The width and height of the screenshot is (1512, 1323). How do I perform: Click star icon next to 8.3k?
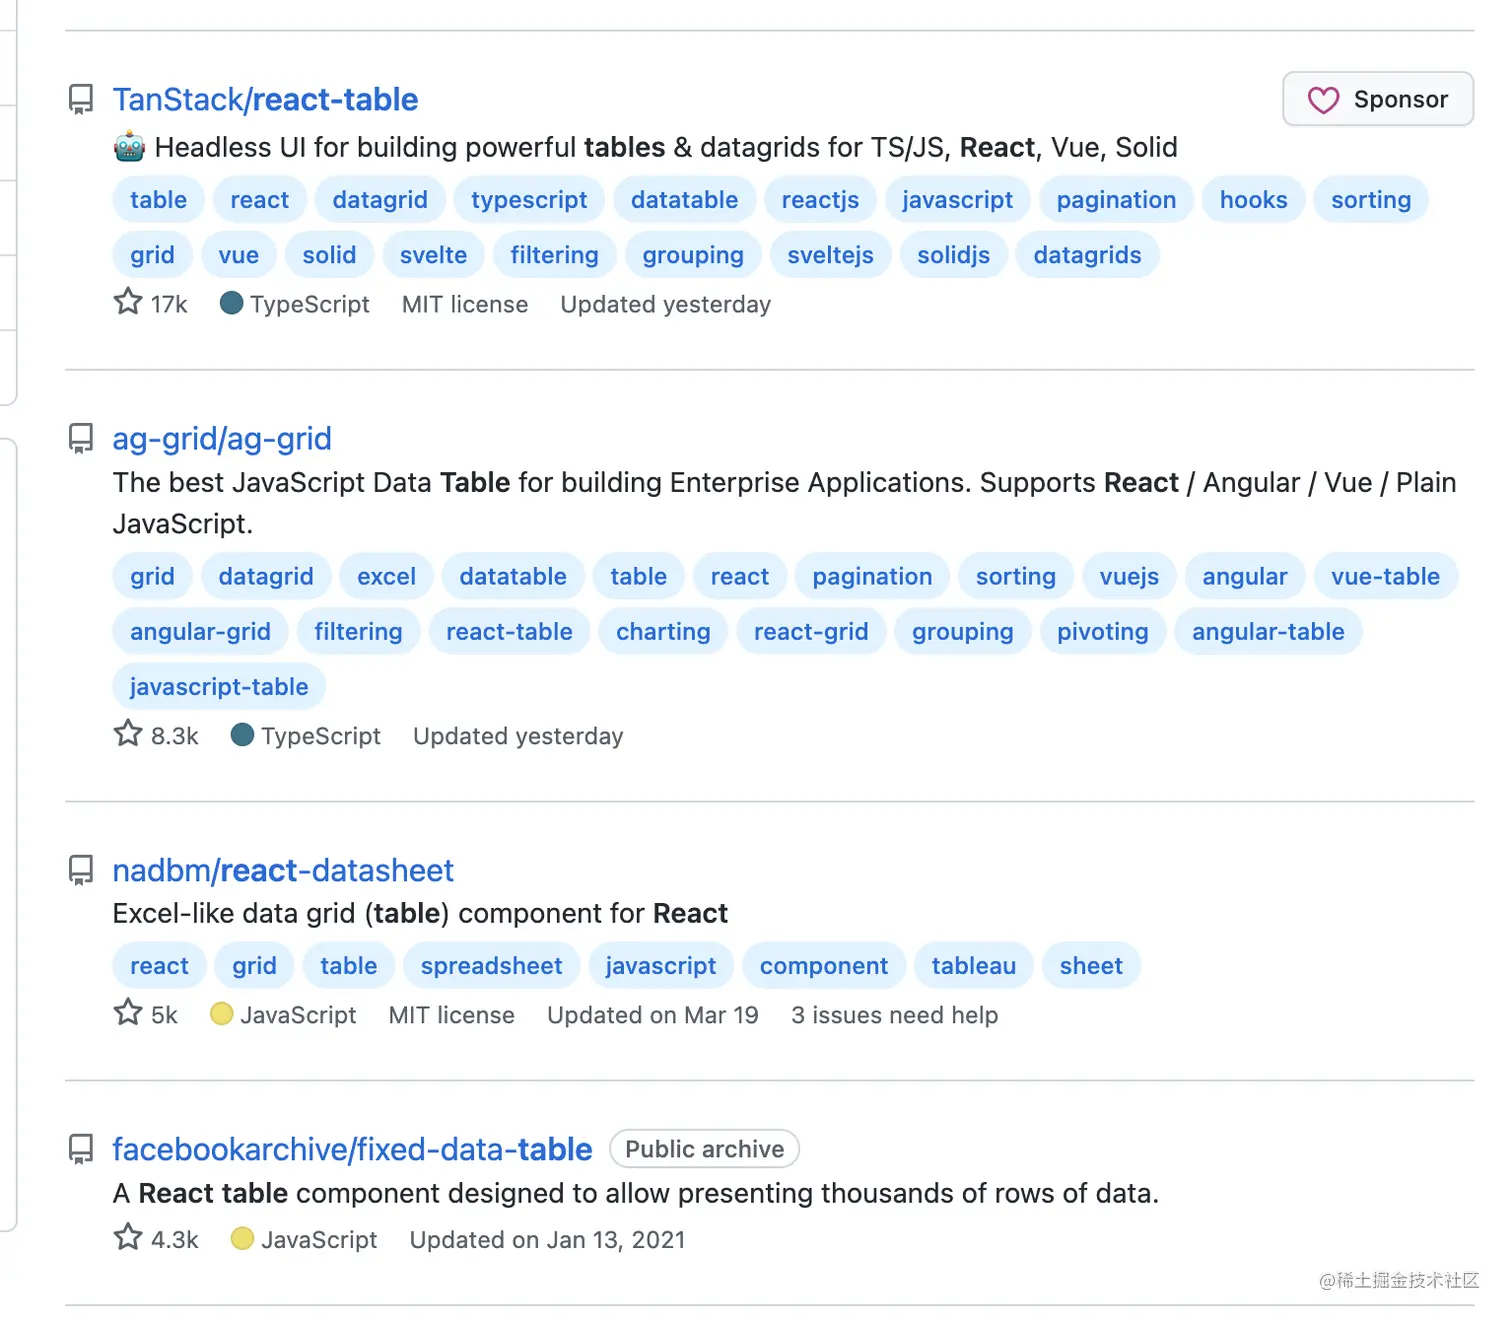pos(128,734)
